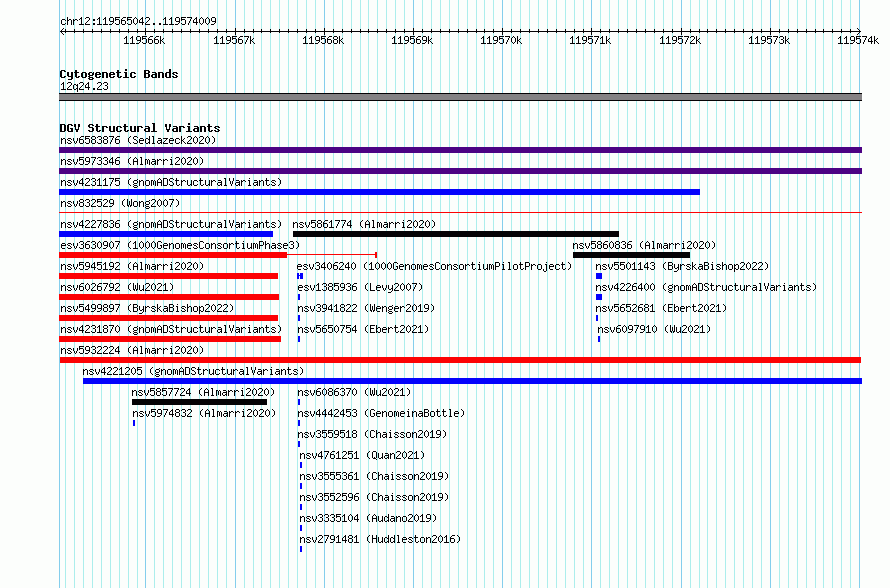
Task: Select nsv5860836 (Almarri2020) label
Action: [644, 245]
